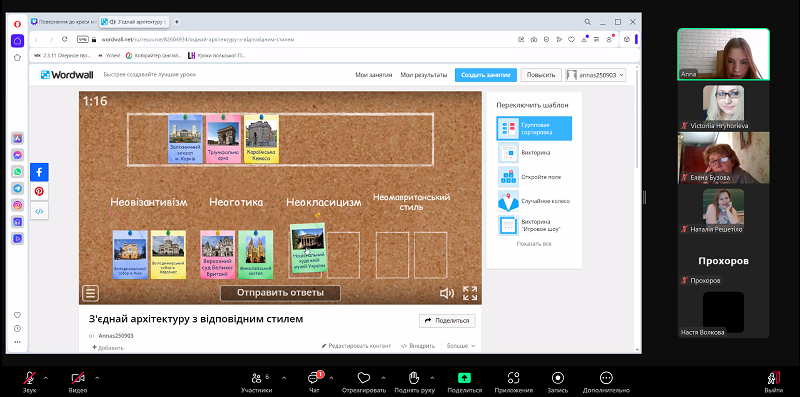The width and height of the screenshot is (800, 397).
Task: Open Дополнительно more options
Action: coord(606,382)
